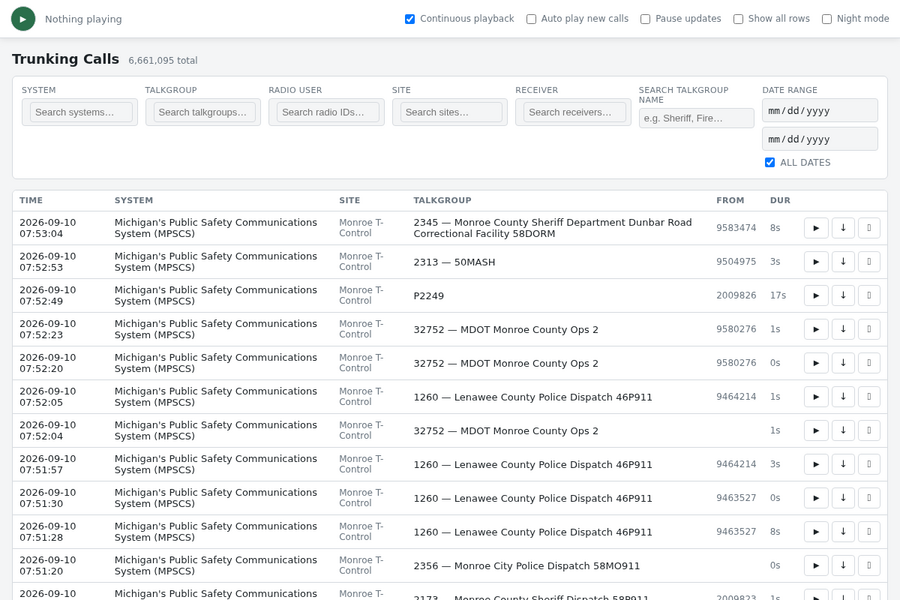Click radio ID 9504975
Viewport: 900px width, 600px height.
point(736,262)
